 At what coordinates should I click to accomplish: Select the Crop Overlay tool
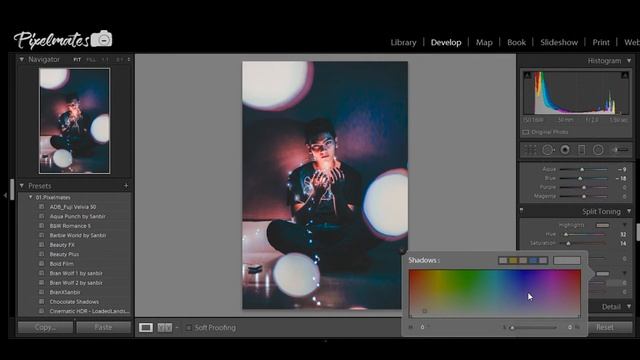(x=530, y=150)
